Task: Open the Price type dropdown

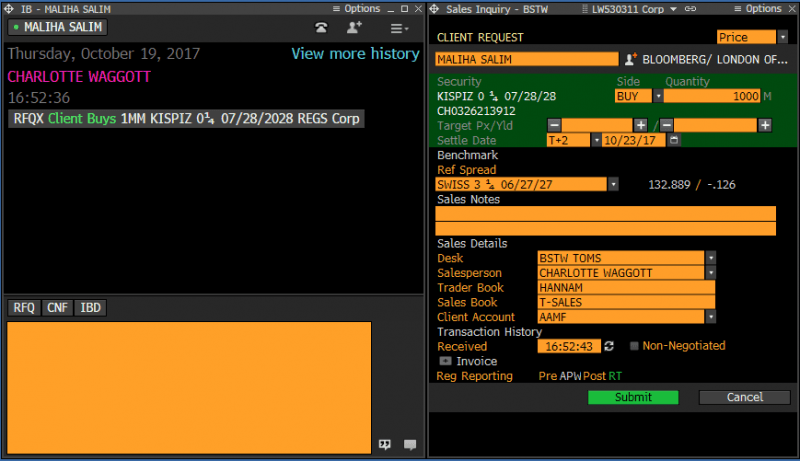Action: coord(783,37)
